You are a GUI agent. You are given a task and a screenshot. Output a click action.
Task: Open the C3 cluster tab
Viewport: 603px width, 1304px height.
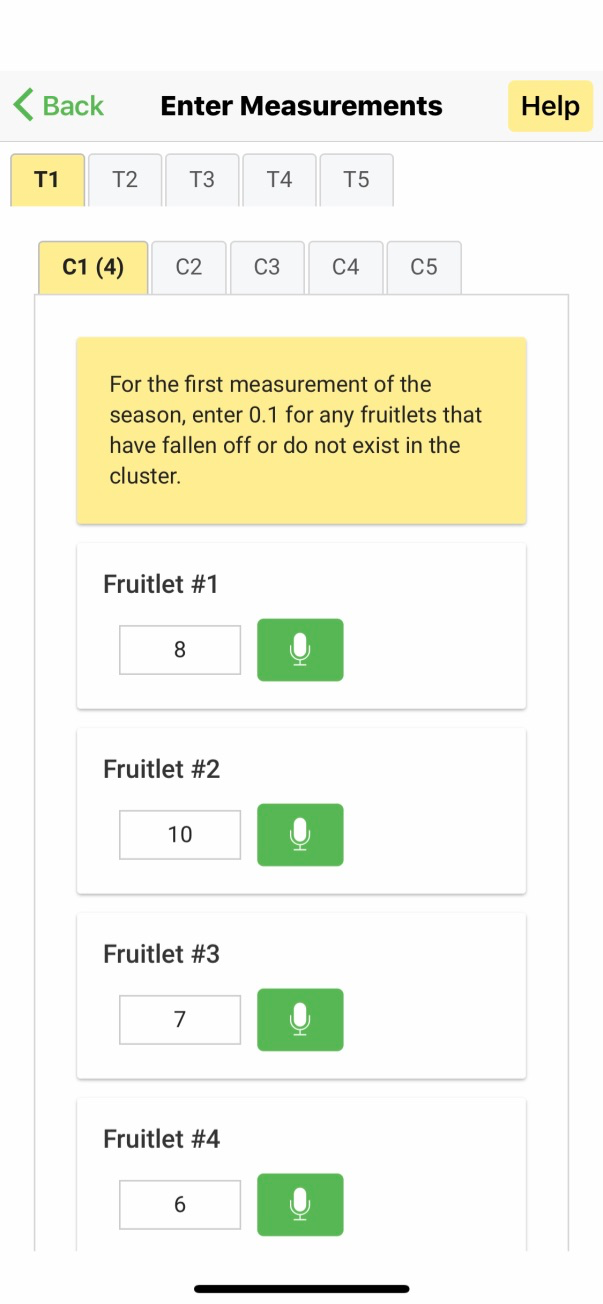[x=267, y=267]
